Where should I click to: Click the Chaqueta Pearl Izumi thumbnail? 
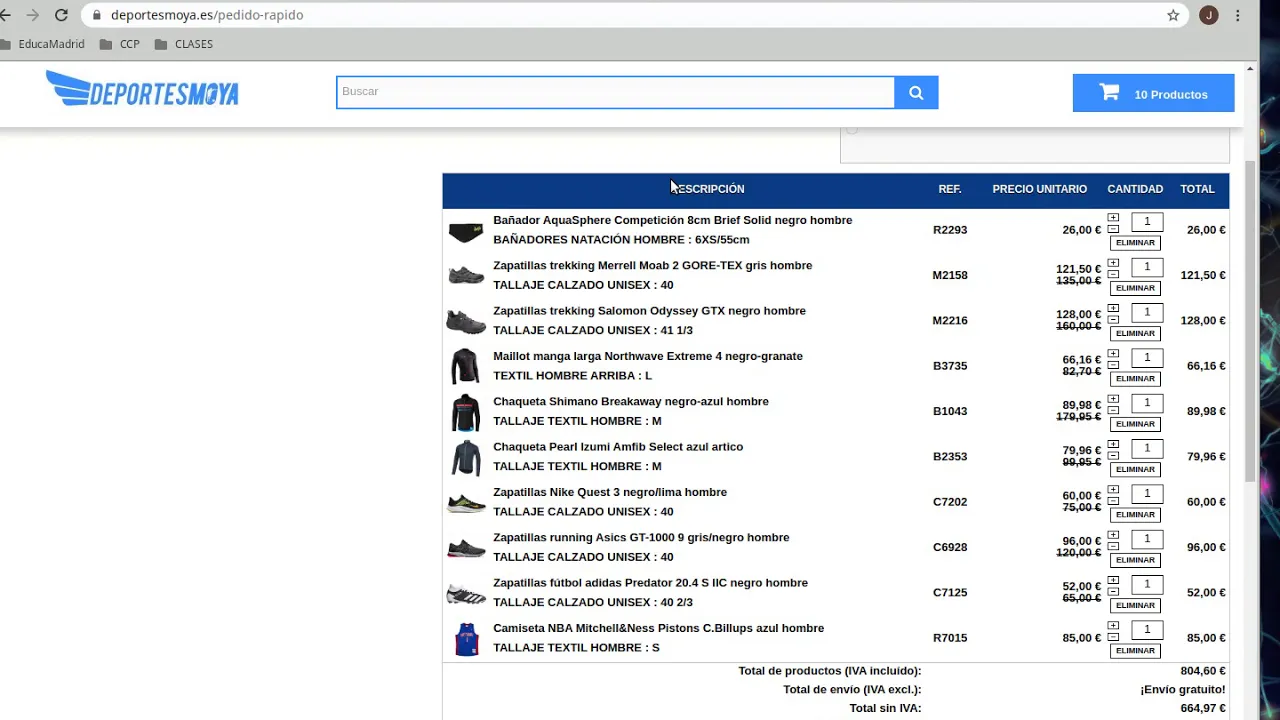click(465, 457)
